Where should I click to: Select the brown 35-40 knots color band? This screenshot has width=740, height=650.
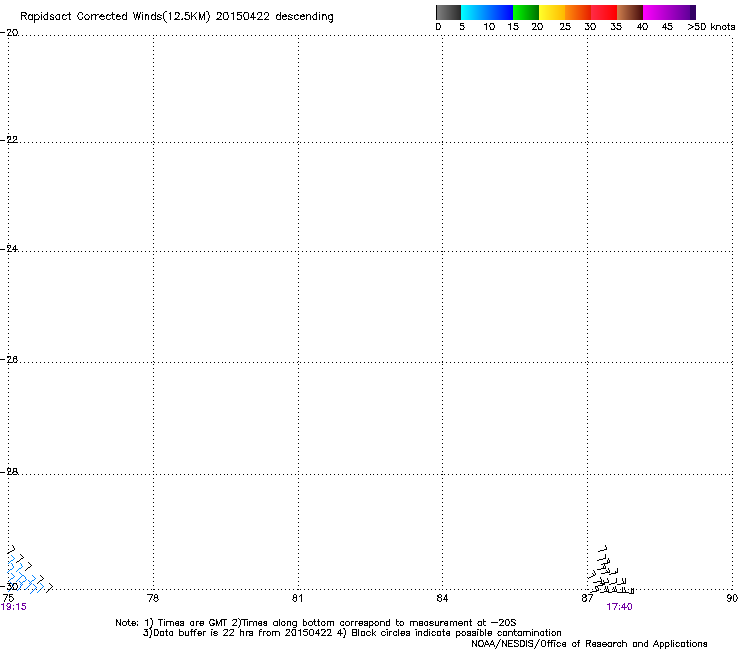[x=630, y=12]
